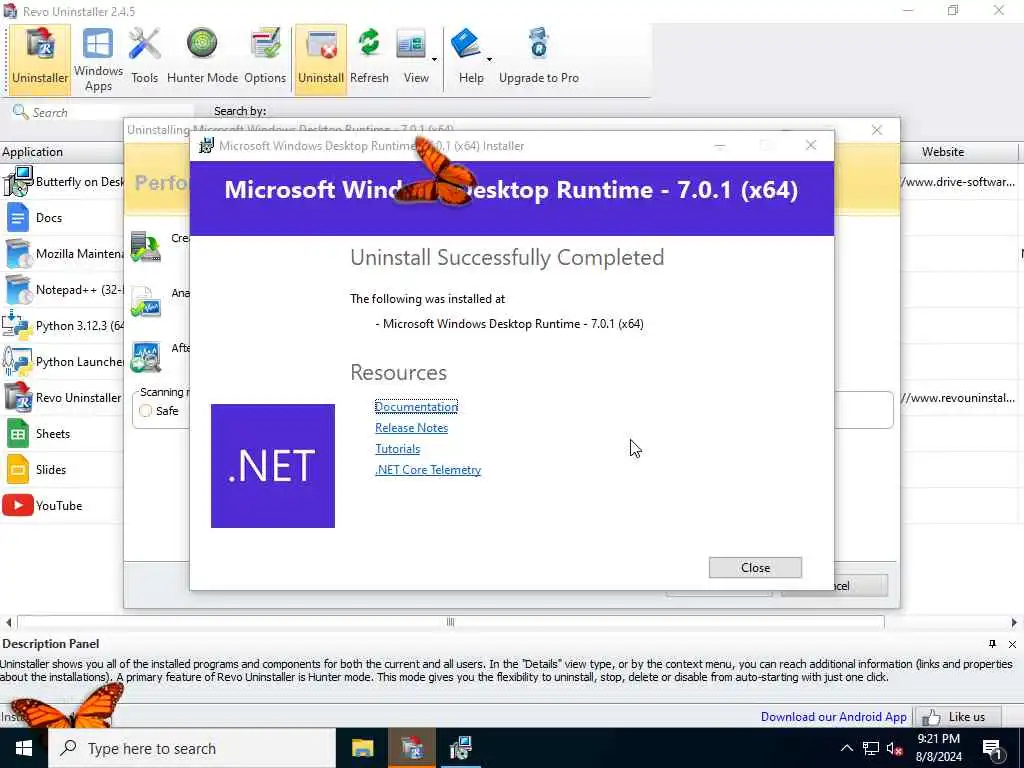Click the Uninstall toolbar button
The width and height of the screenshot is (1024, 768).
click(x=321, y=59)
